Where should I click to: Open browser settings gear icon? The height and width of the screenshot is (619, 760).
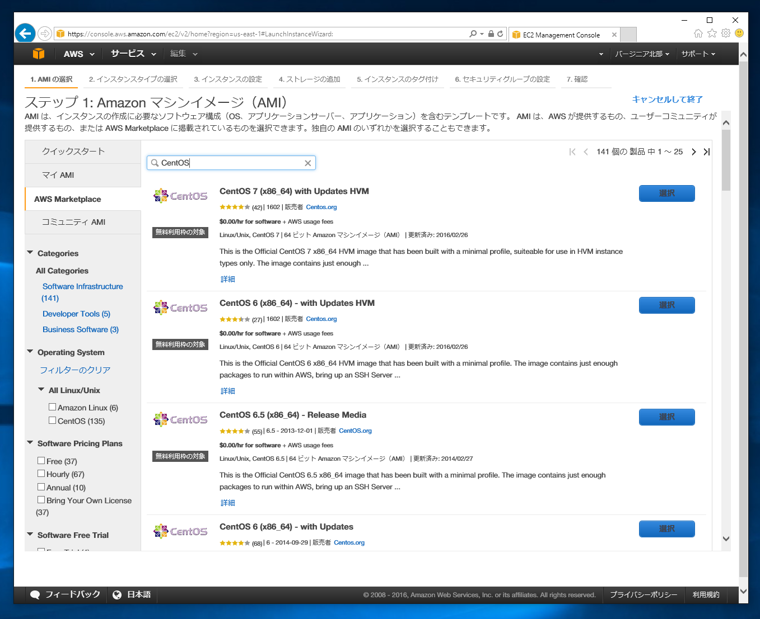coord(726,33)
